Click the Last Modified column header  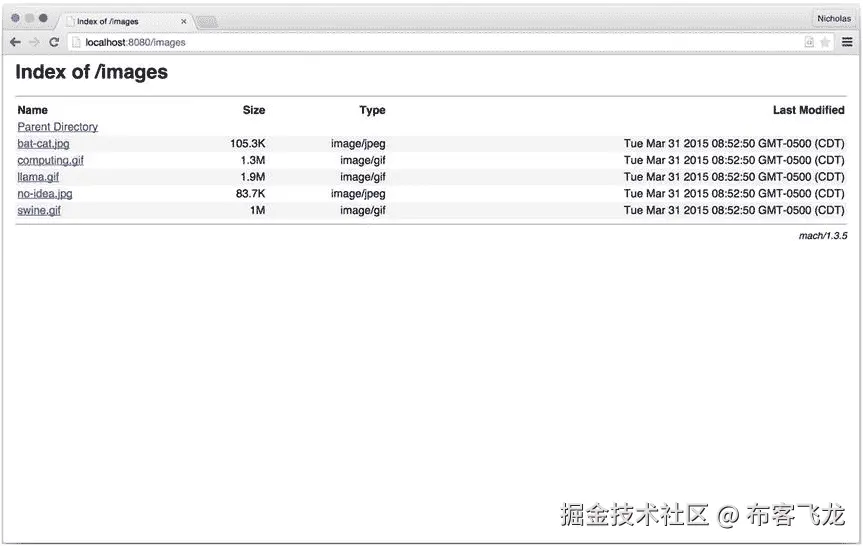(809, 110)
